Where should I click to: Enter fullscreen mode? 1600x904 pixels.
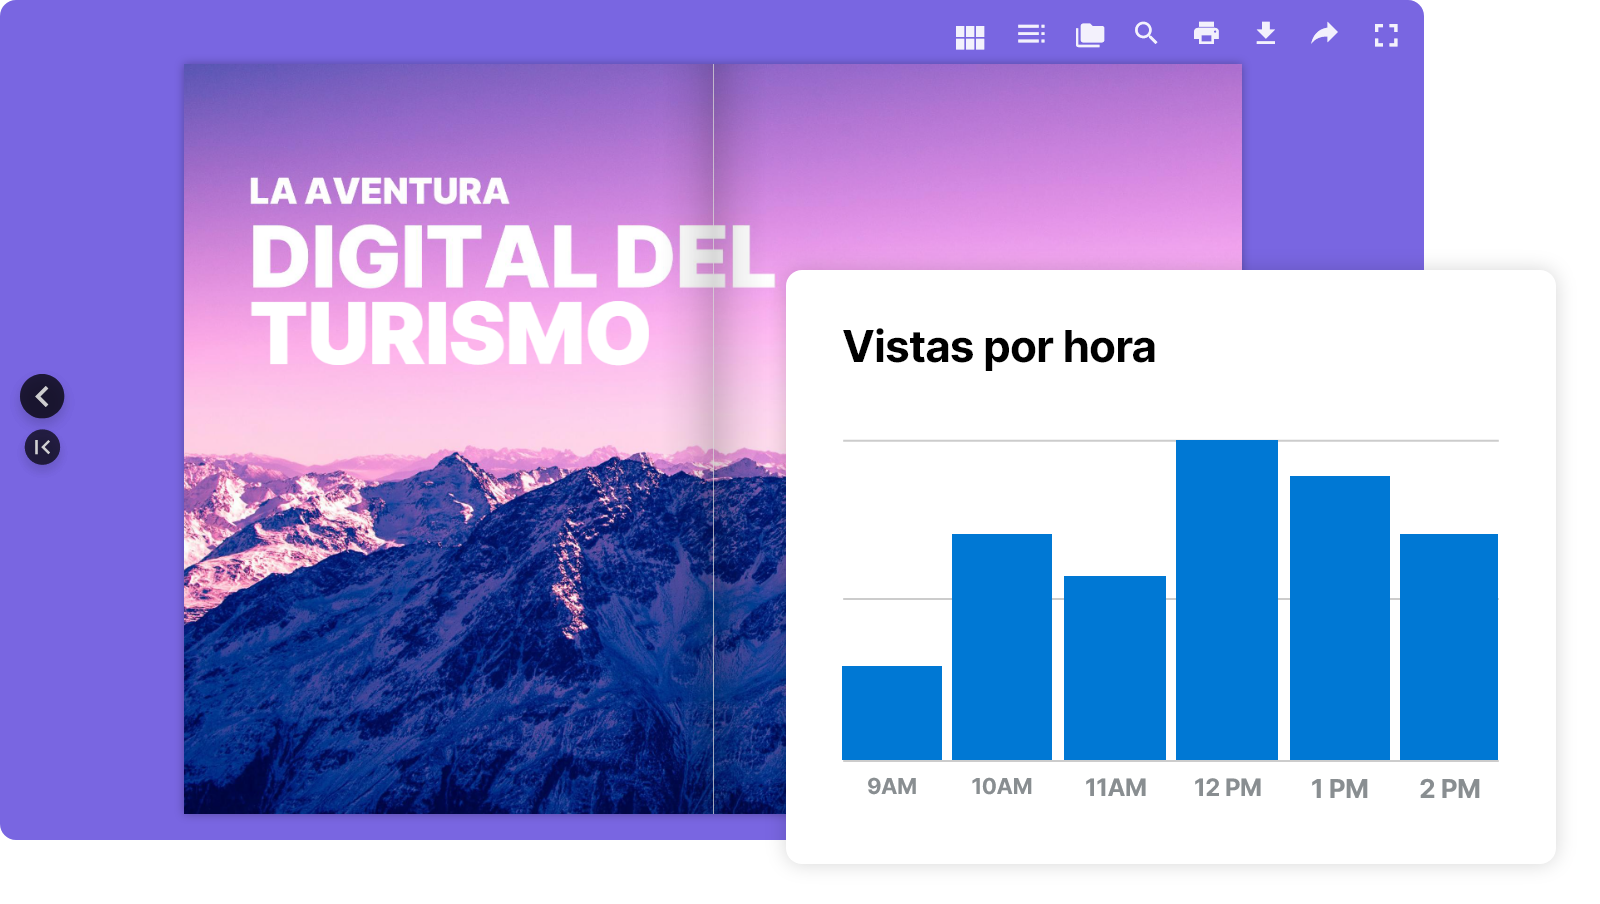pyautogui.click(x=1386, y=35)
